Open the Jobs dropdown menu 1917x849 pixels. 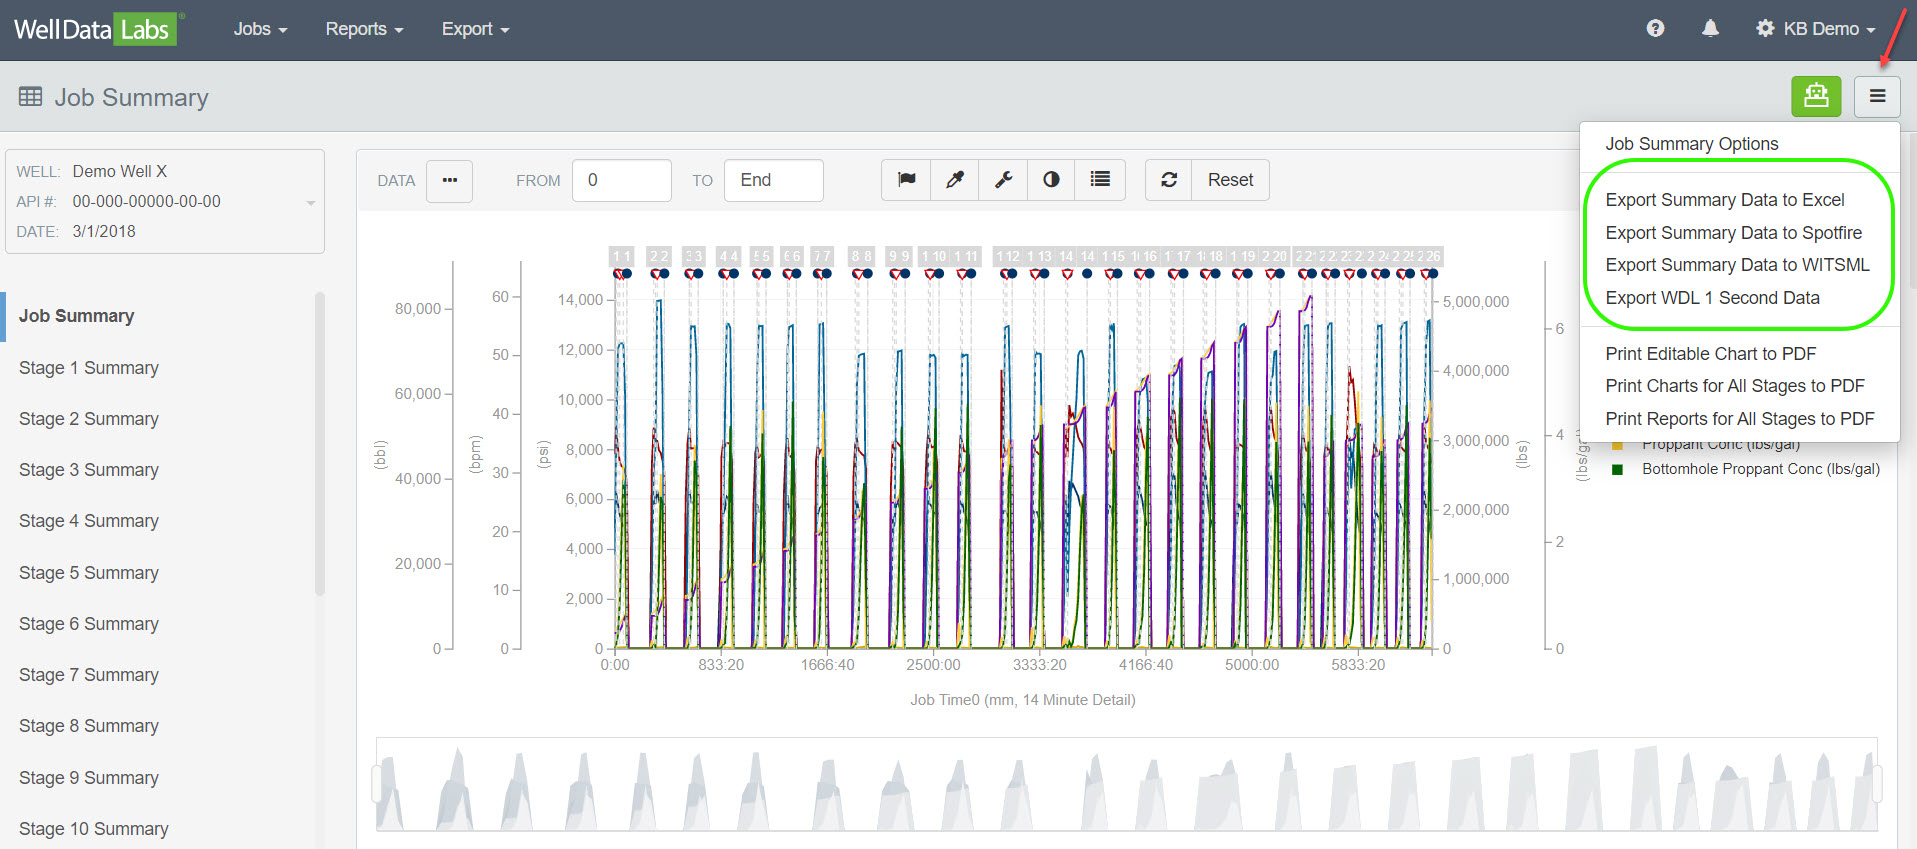point(260,29)
